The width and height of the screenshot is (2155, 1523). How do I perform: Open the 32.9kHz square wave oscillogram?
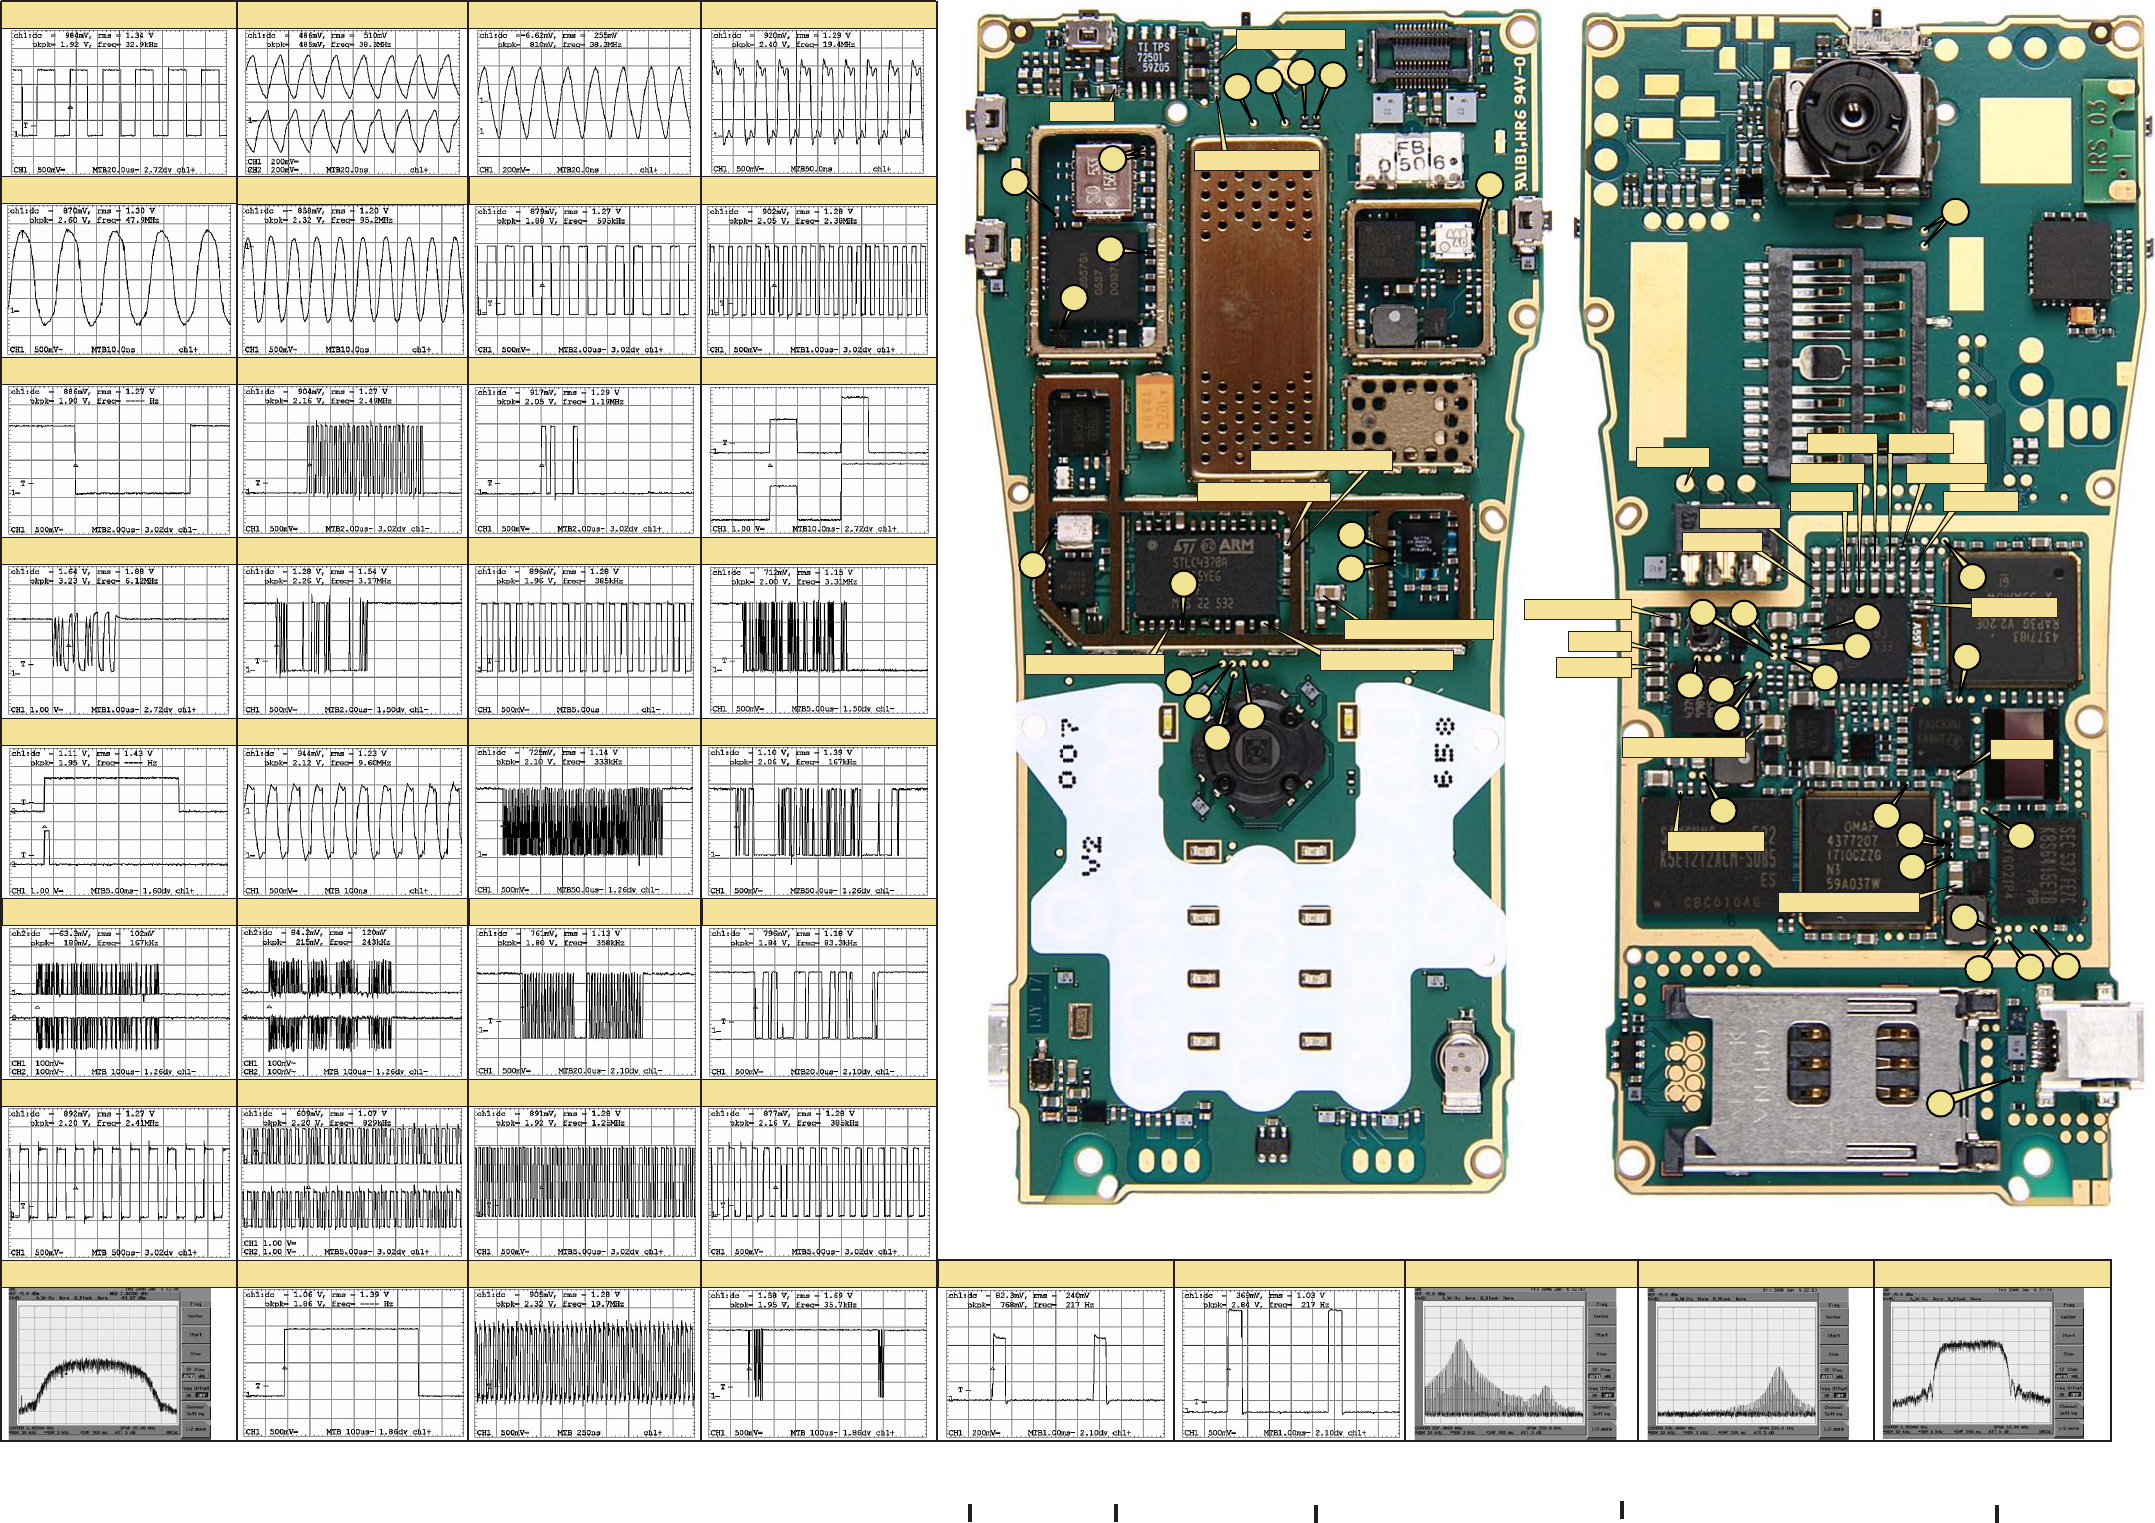[x=118, y=102]
